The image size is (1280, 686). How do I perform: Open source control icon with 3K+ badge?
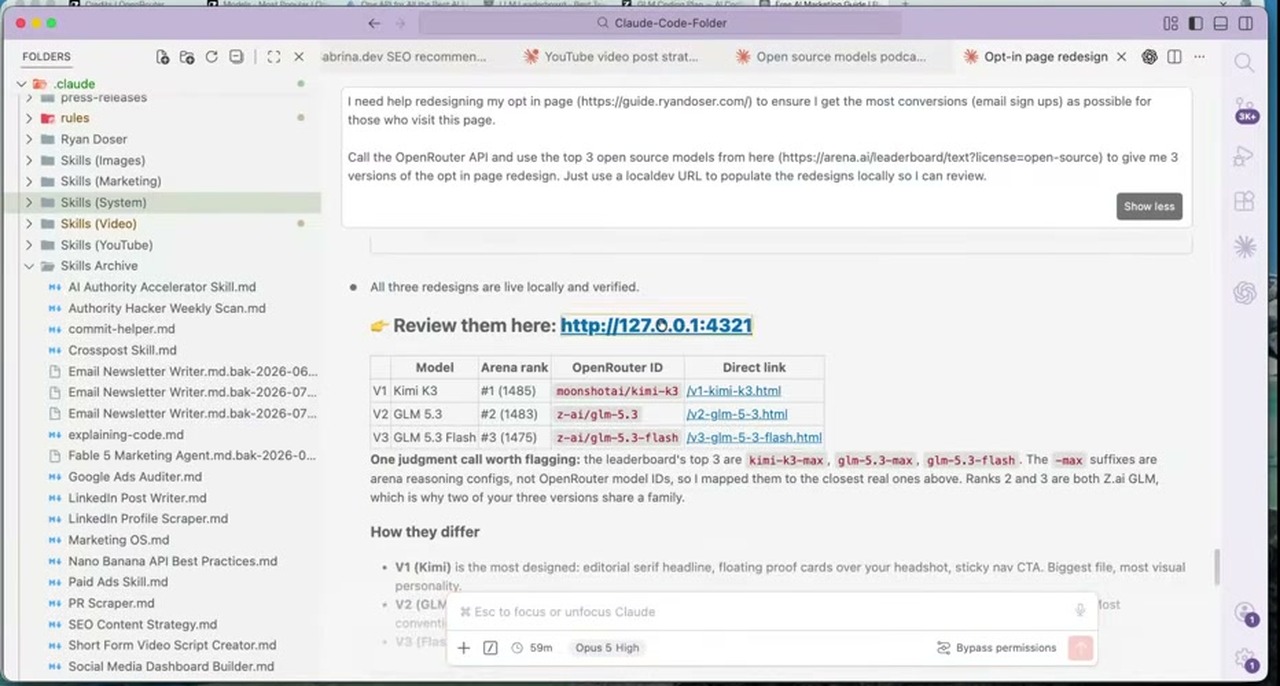coord(1245,109)
